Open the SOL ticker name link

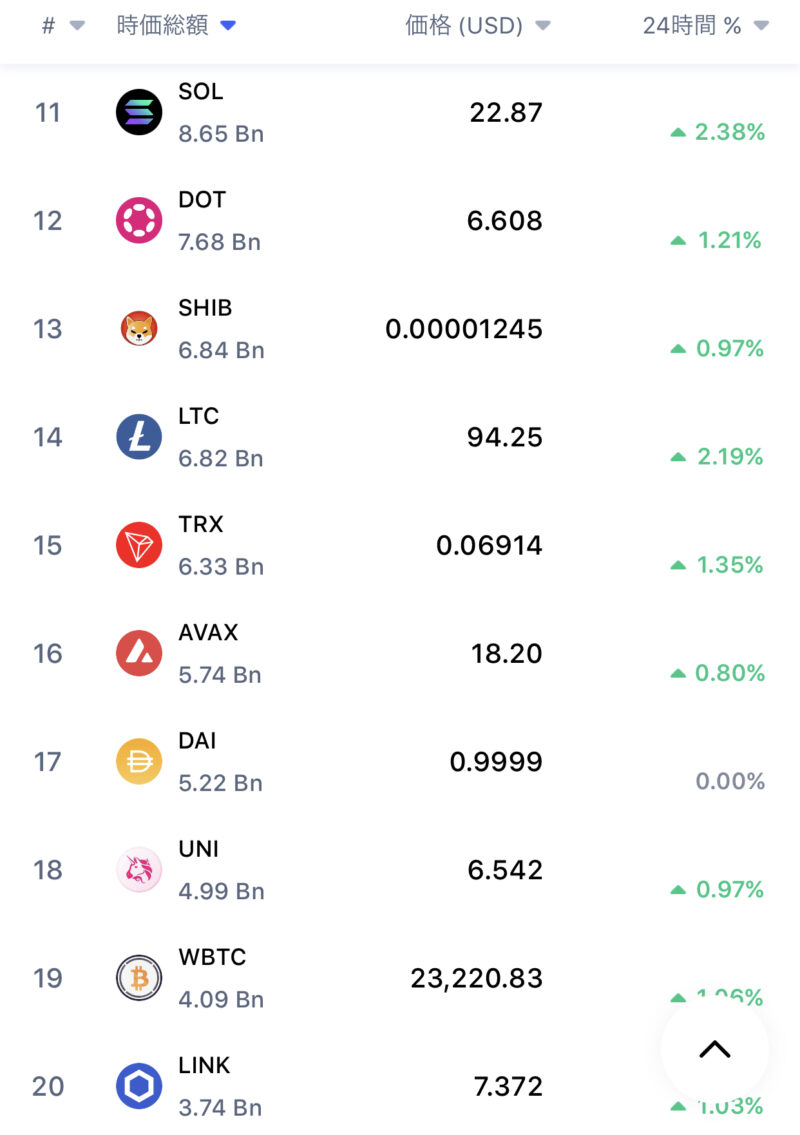[x=201, y=91]
